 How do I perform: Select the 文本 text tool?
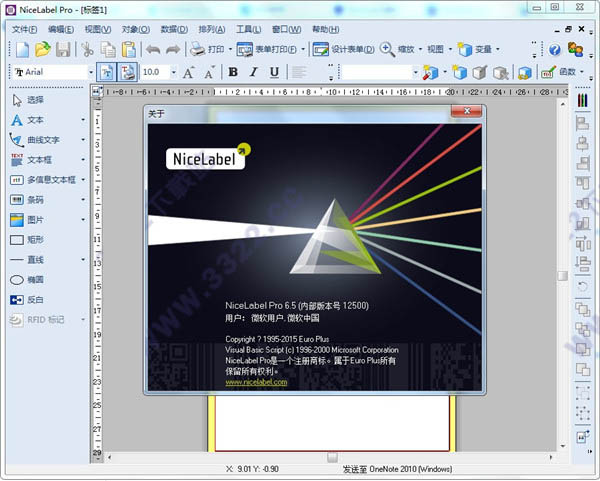tap(27, 120)
